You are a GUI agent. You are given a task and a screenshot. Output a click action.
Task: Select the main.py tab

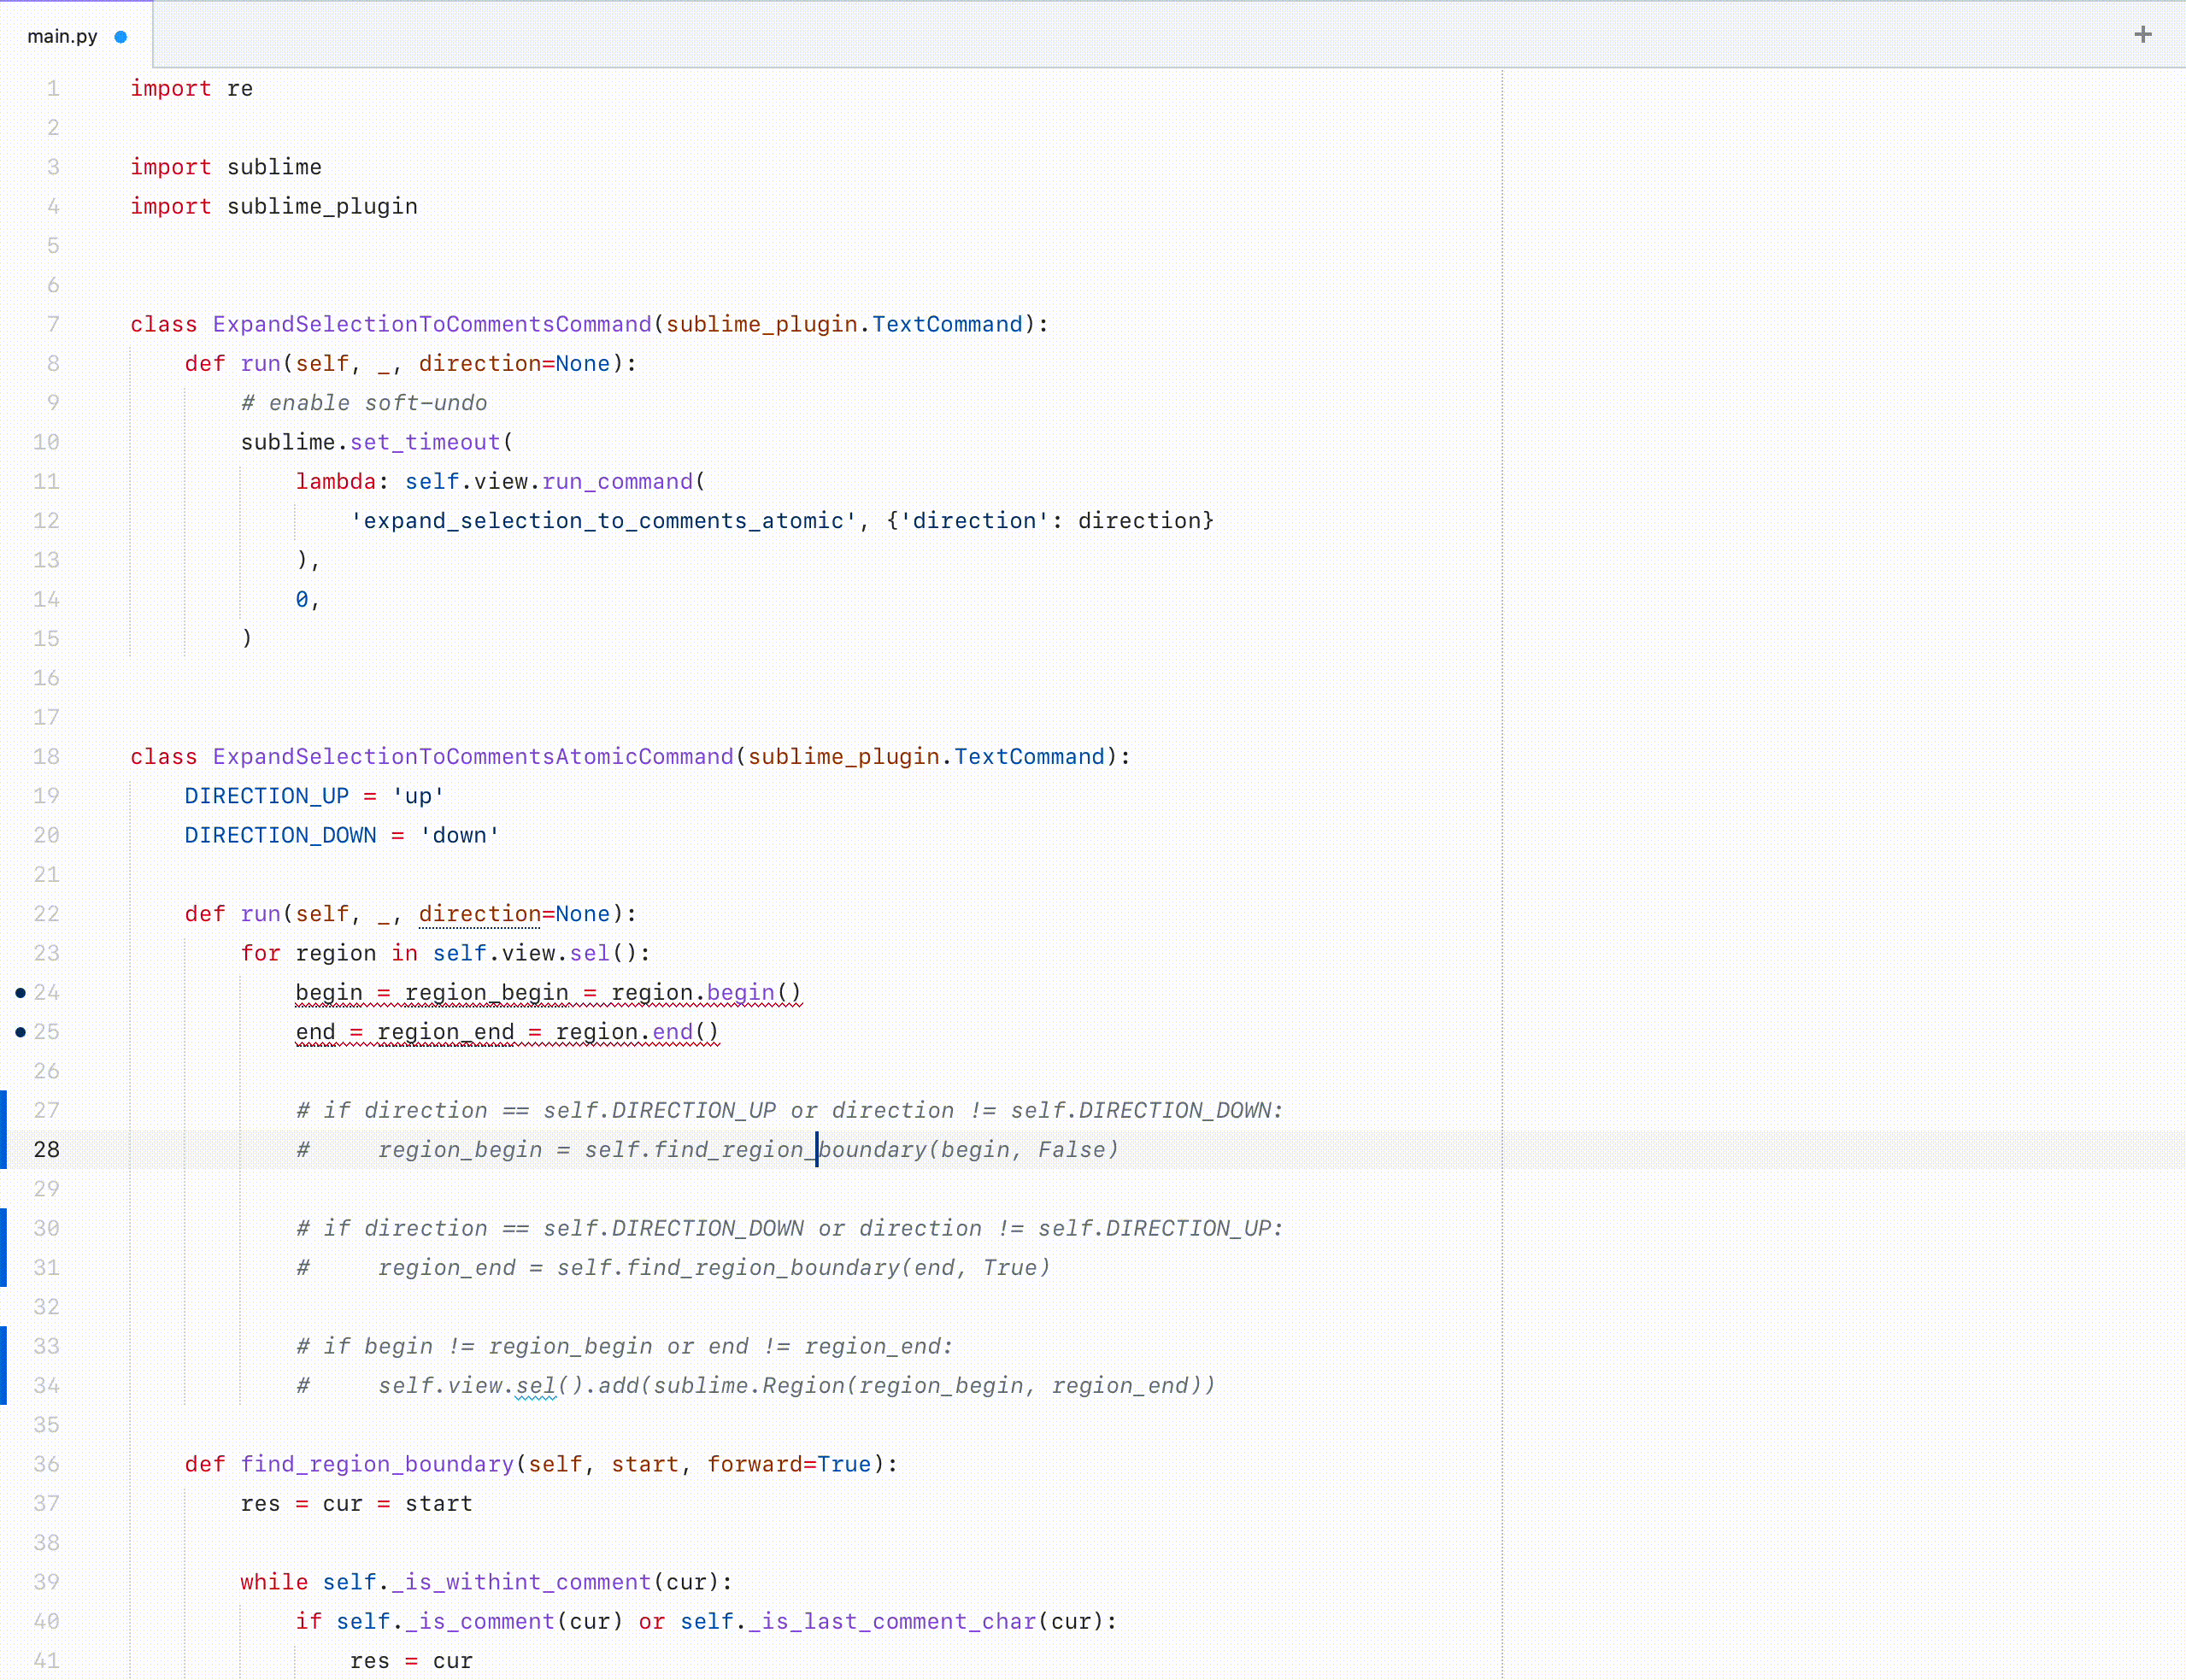pyautogui.click(x=62, y=35)
